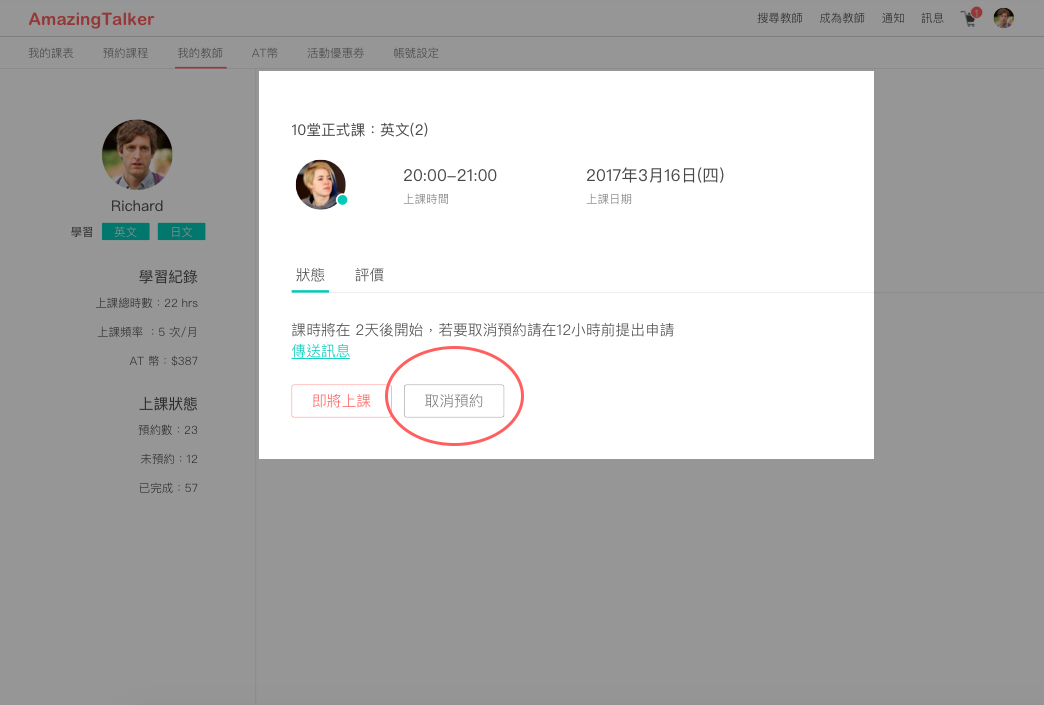Open the user avatar menu in header

(x=1003, y=18)
